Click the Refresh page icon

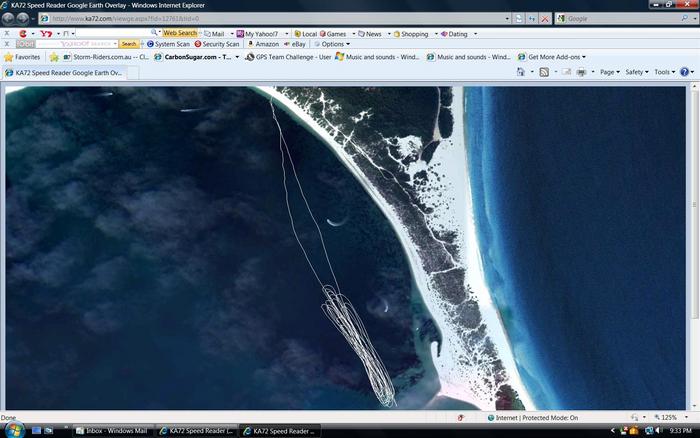[531, 18]
